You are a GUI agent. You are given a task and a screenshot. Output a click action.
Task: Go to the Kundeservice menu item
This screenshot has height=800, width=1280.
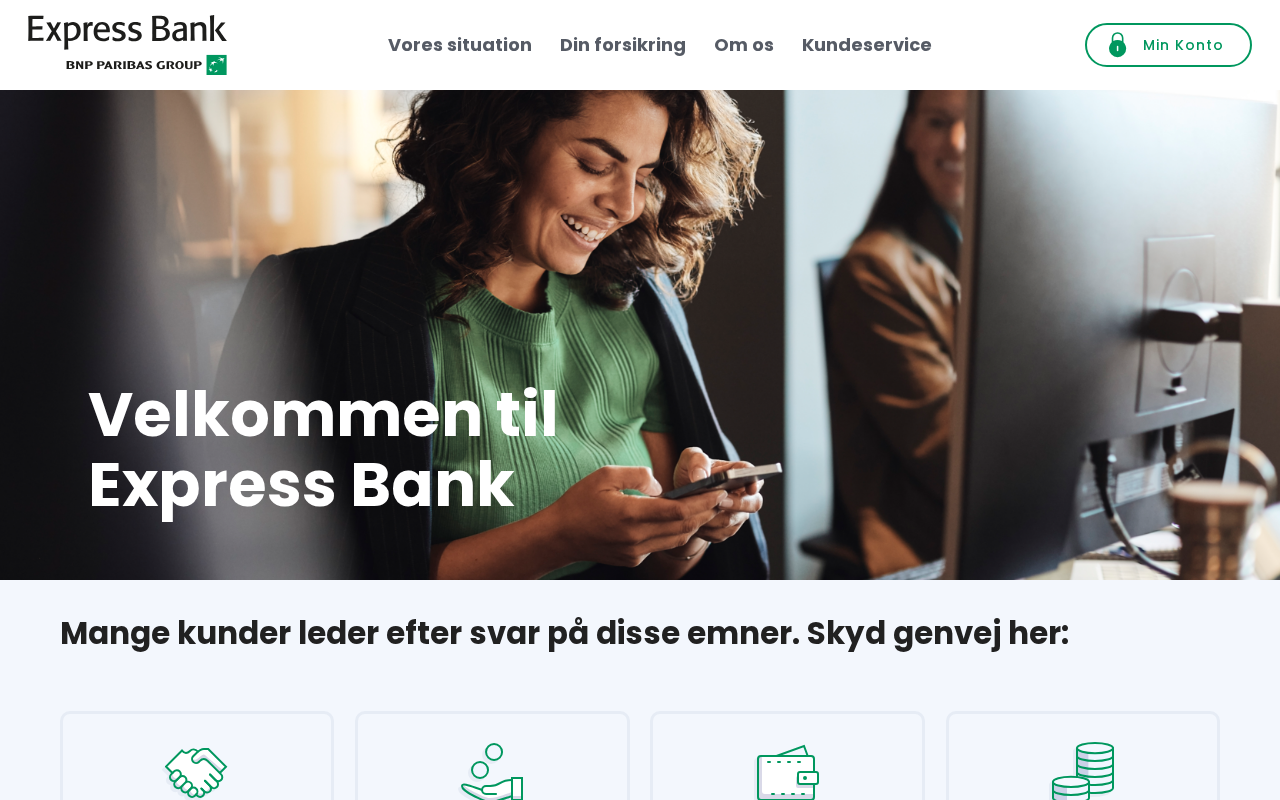[867, 45]
